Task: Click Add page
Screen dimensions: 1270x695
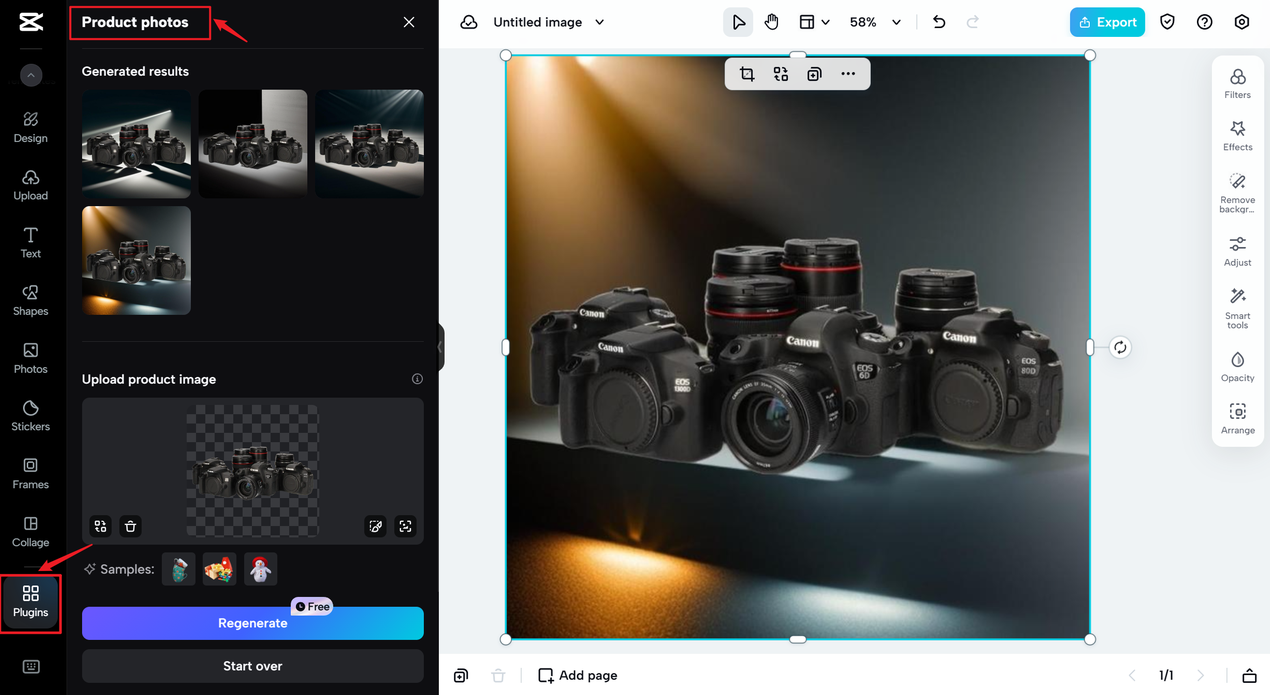Action: click(x=578, y=676)
